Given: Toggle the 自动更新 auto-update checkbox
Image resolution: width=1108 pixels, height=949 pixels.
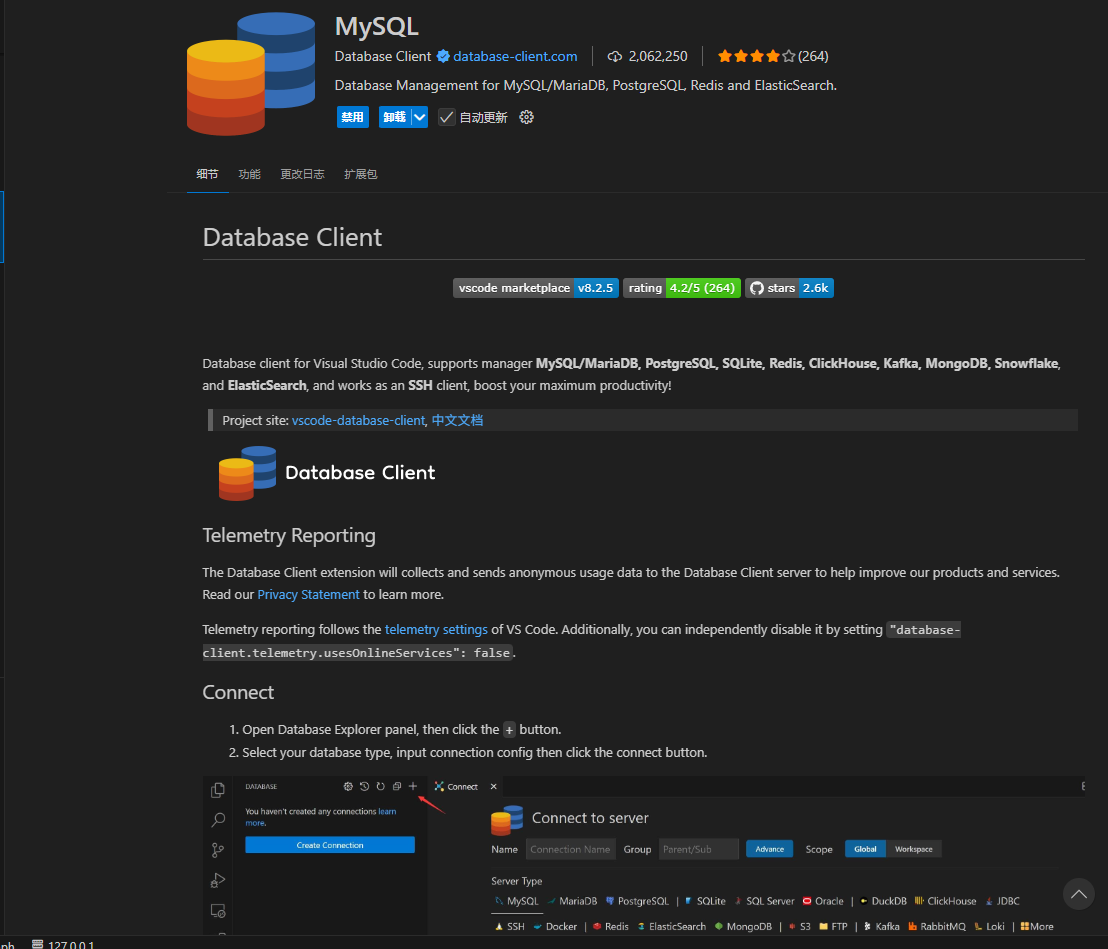Looking at the screenshot, I should pyautogui.click(x=446, y=117).
